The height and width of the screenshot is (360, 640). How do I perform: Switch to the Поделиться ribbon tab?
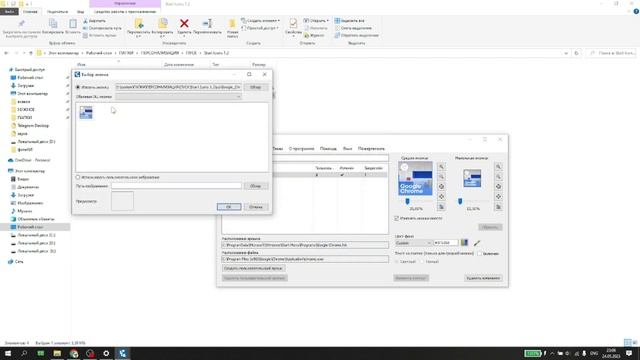click(57, 12)
